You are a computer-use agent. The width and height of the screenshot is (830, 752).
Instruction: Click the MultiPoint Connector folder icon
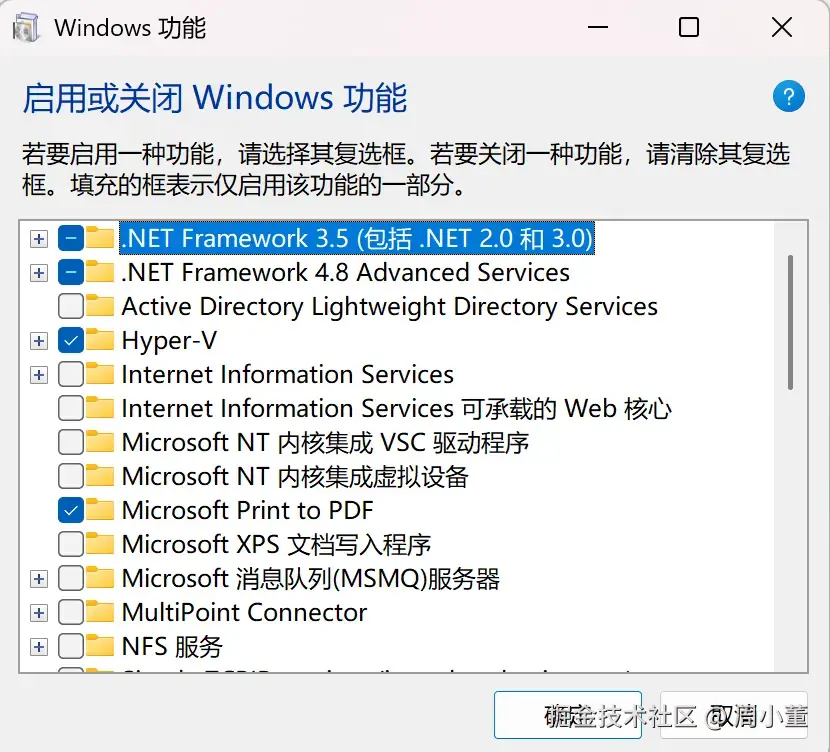(100, 612)
